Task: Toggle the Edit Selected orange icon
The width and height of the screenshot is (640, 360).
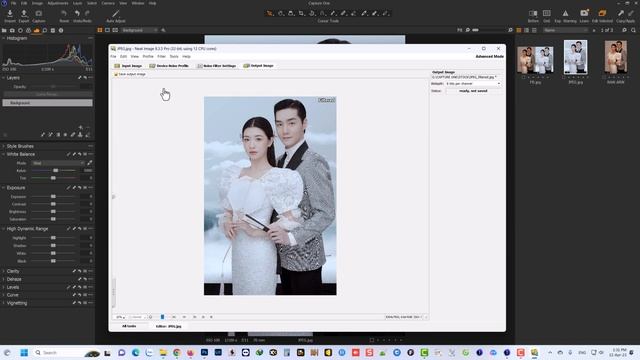Action: tap(602, 13)
